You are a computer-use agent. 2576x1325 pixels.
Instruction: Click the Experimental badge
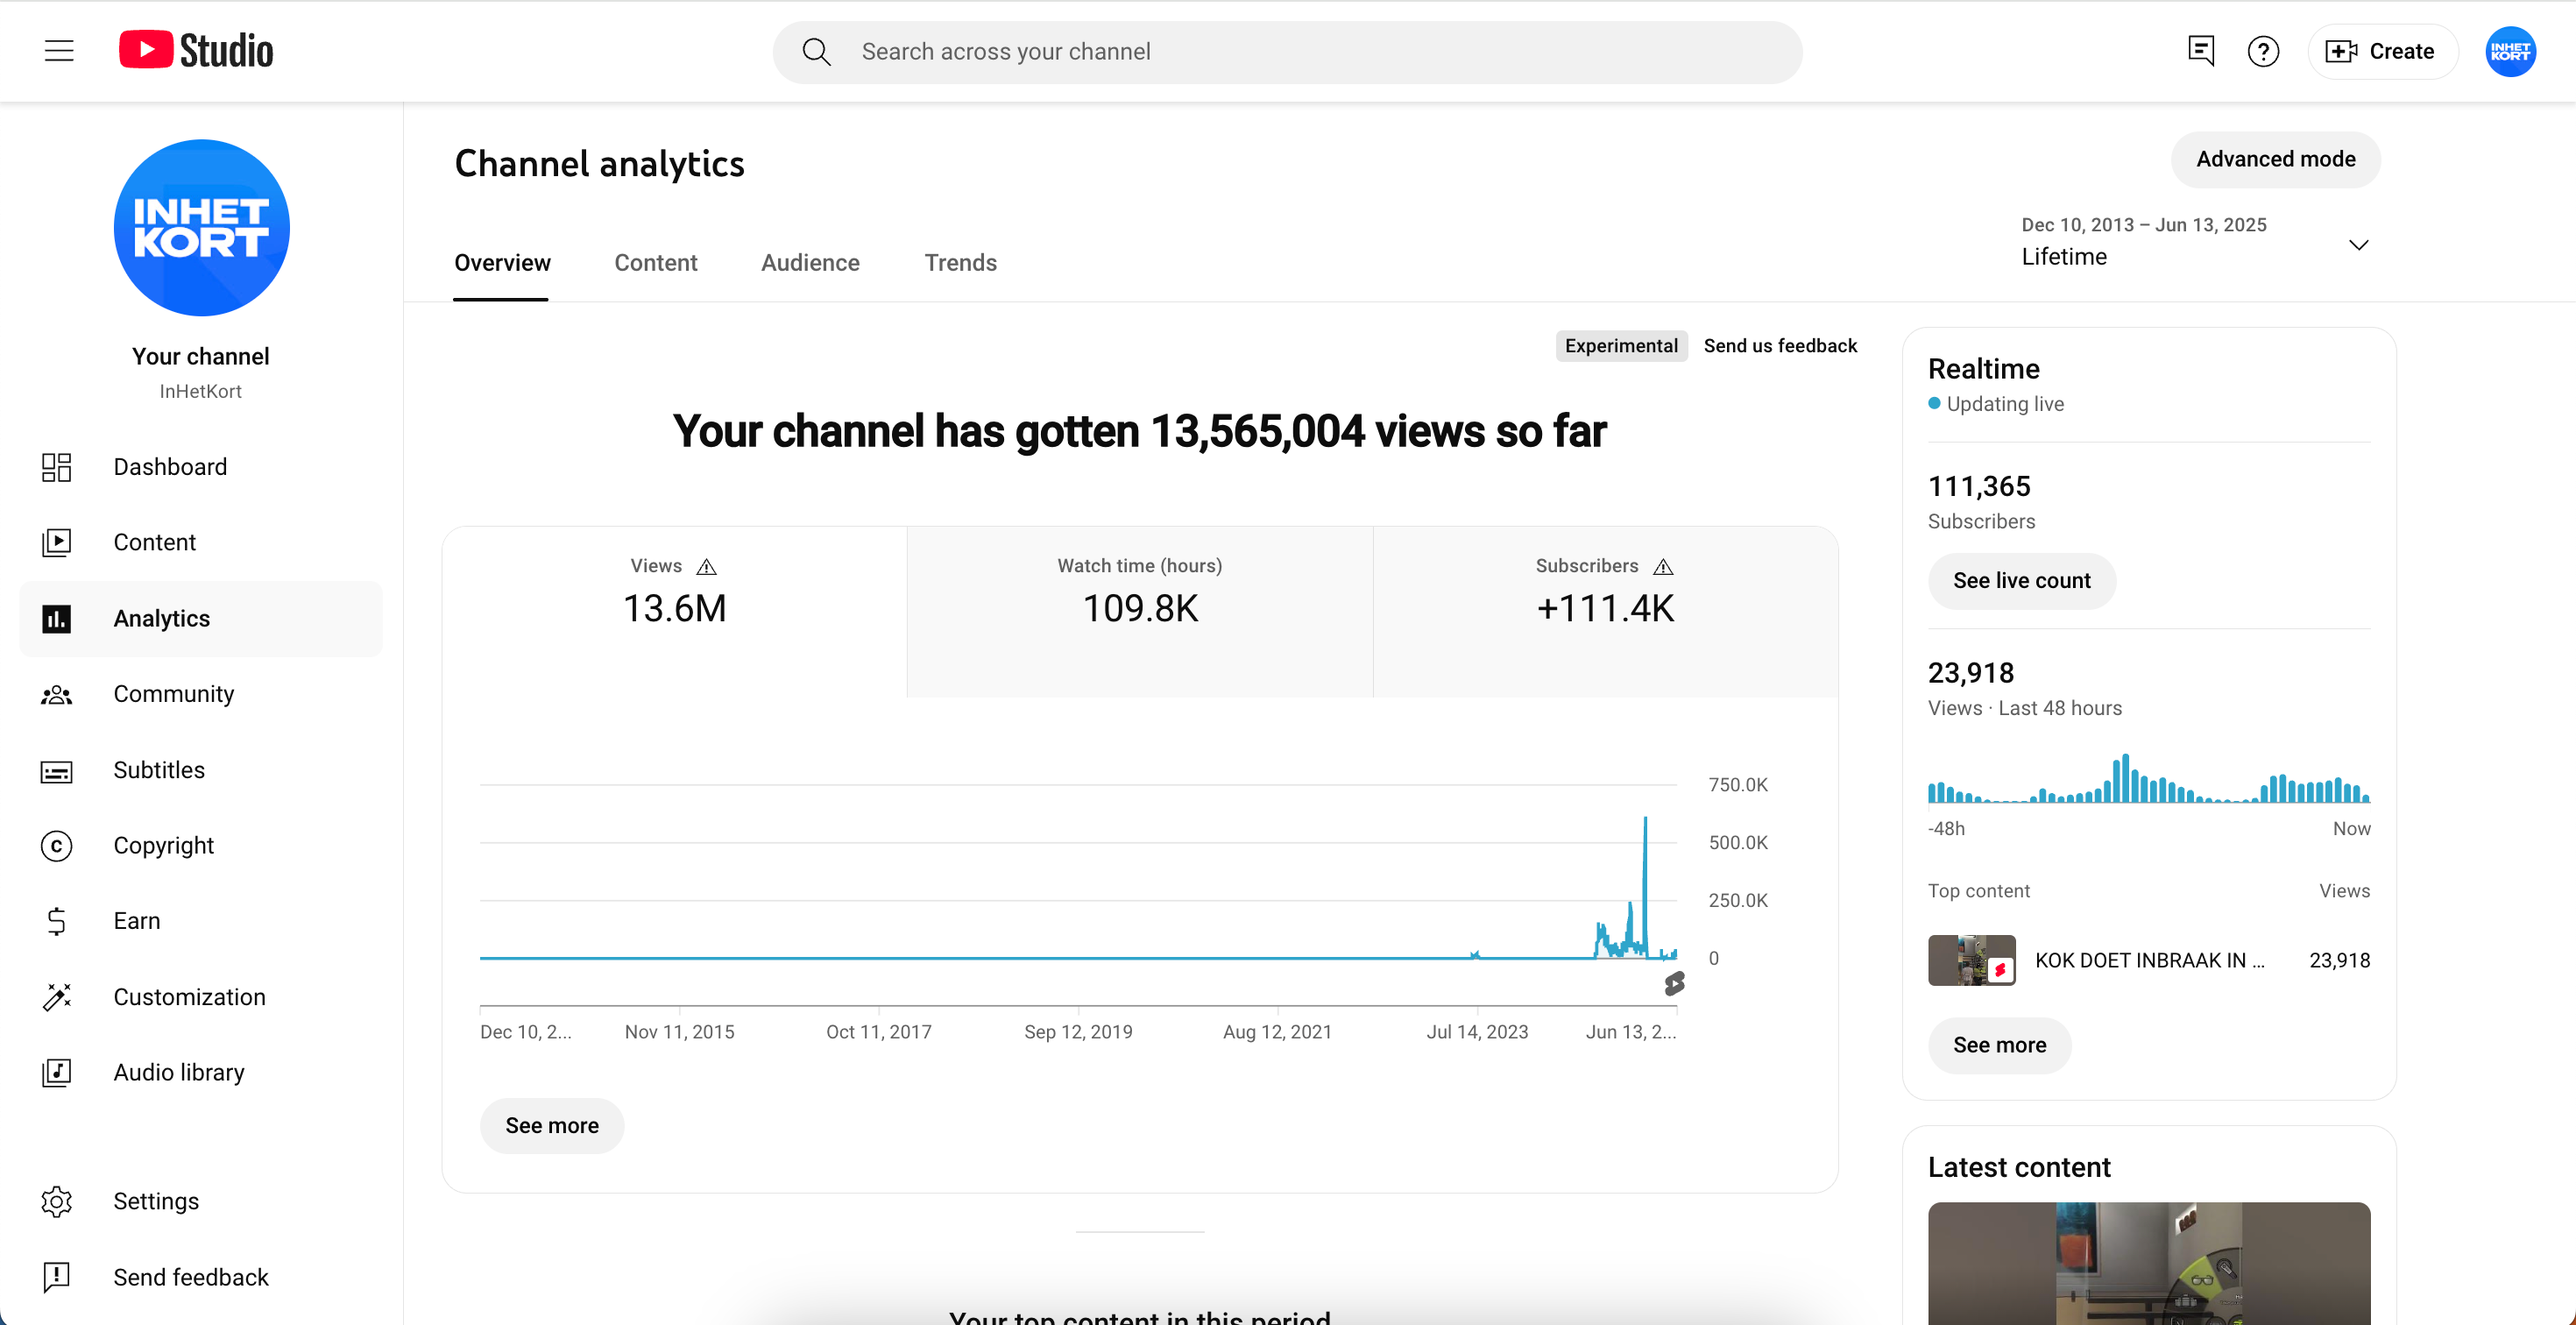pos(1621,346)
